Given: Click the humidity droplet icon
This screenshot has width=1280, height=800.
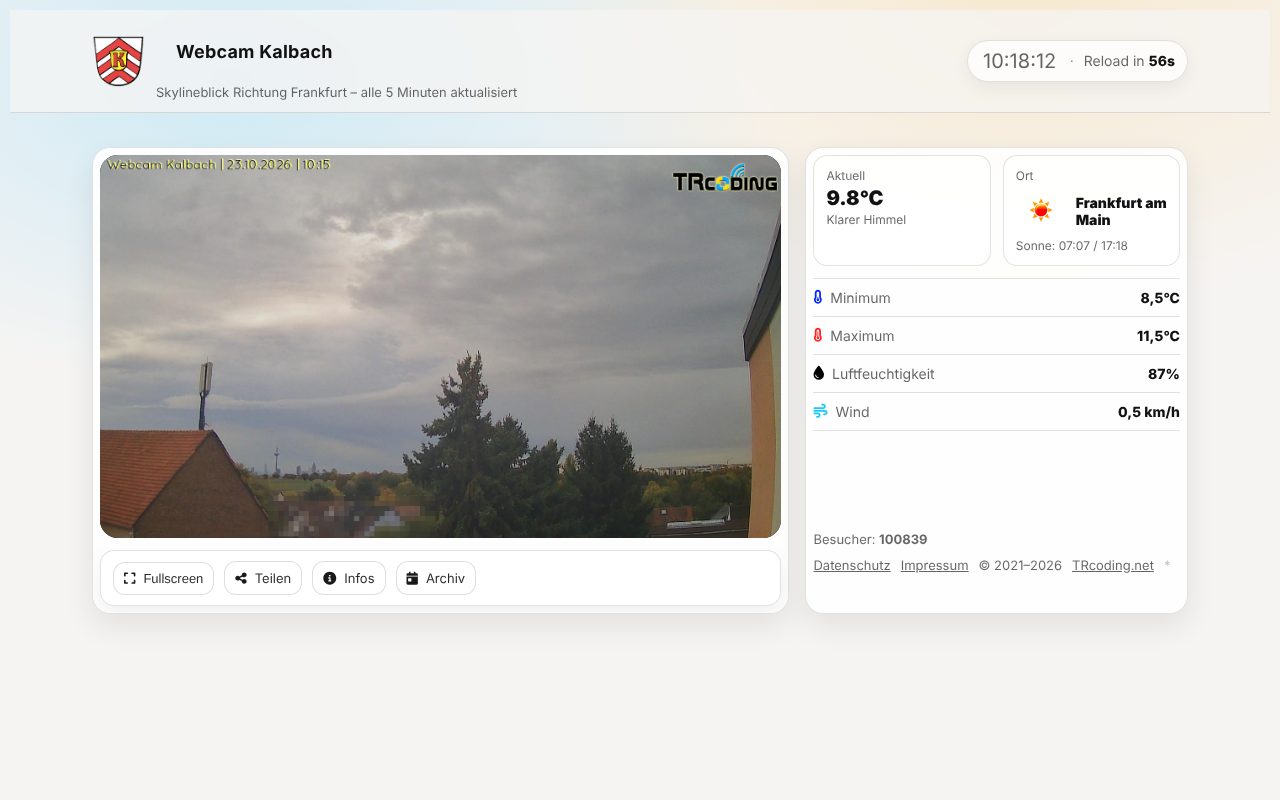Looking at the screenshot, I should (x=819, y=374).
